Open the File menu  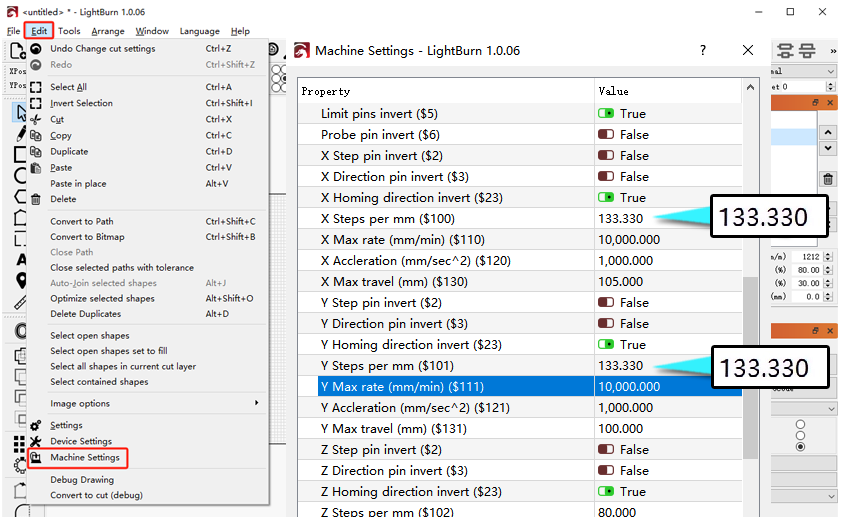13,31
